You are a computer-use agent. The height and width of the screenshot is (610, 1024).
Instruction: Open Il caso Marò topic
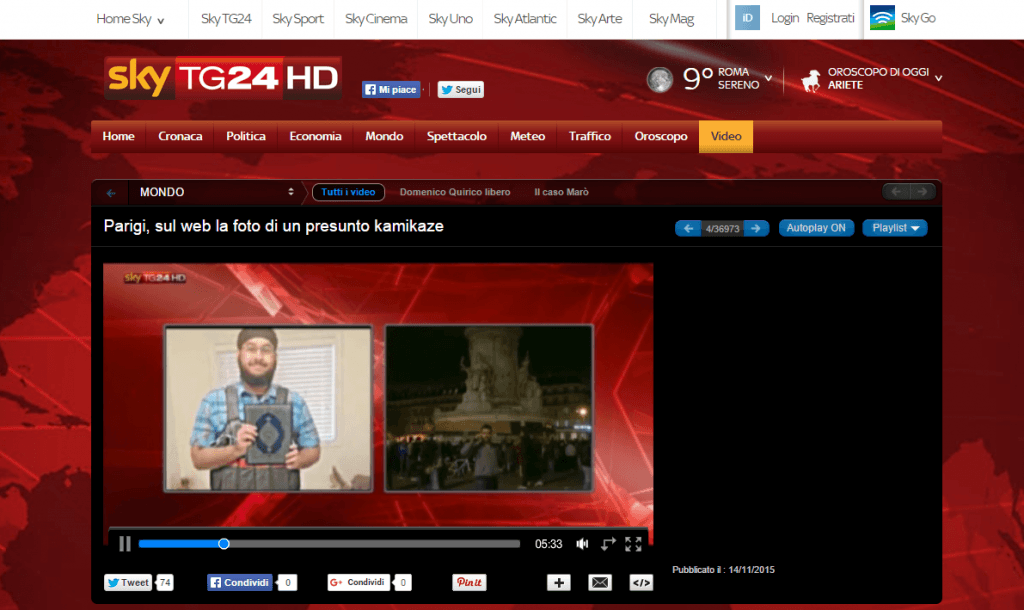click(561, 192)
